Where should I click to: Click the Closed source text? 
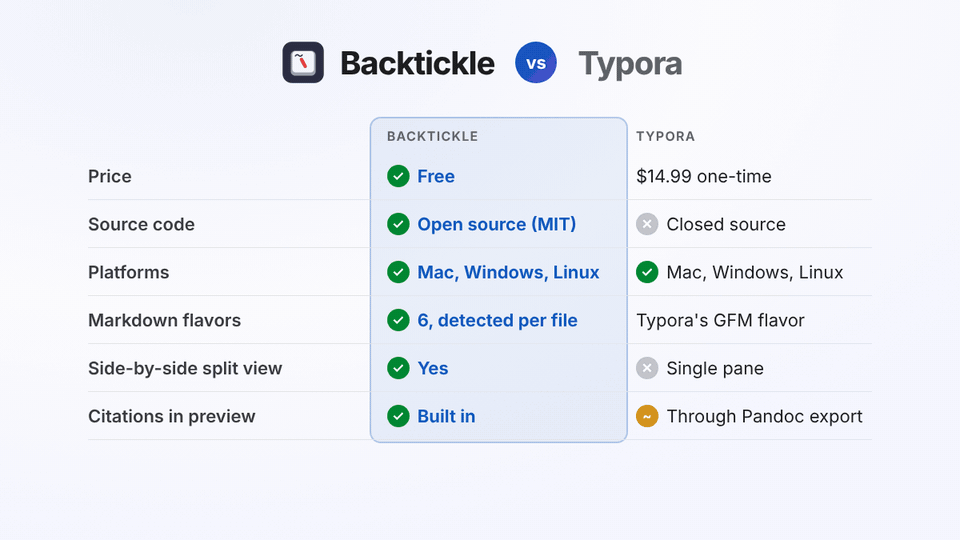[726, 224]
